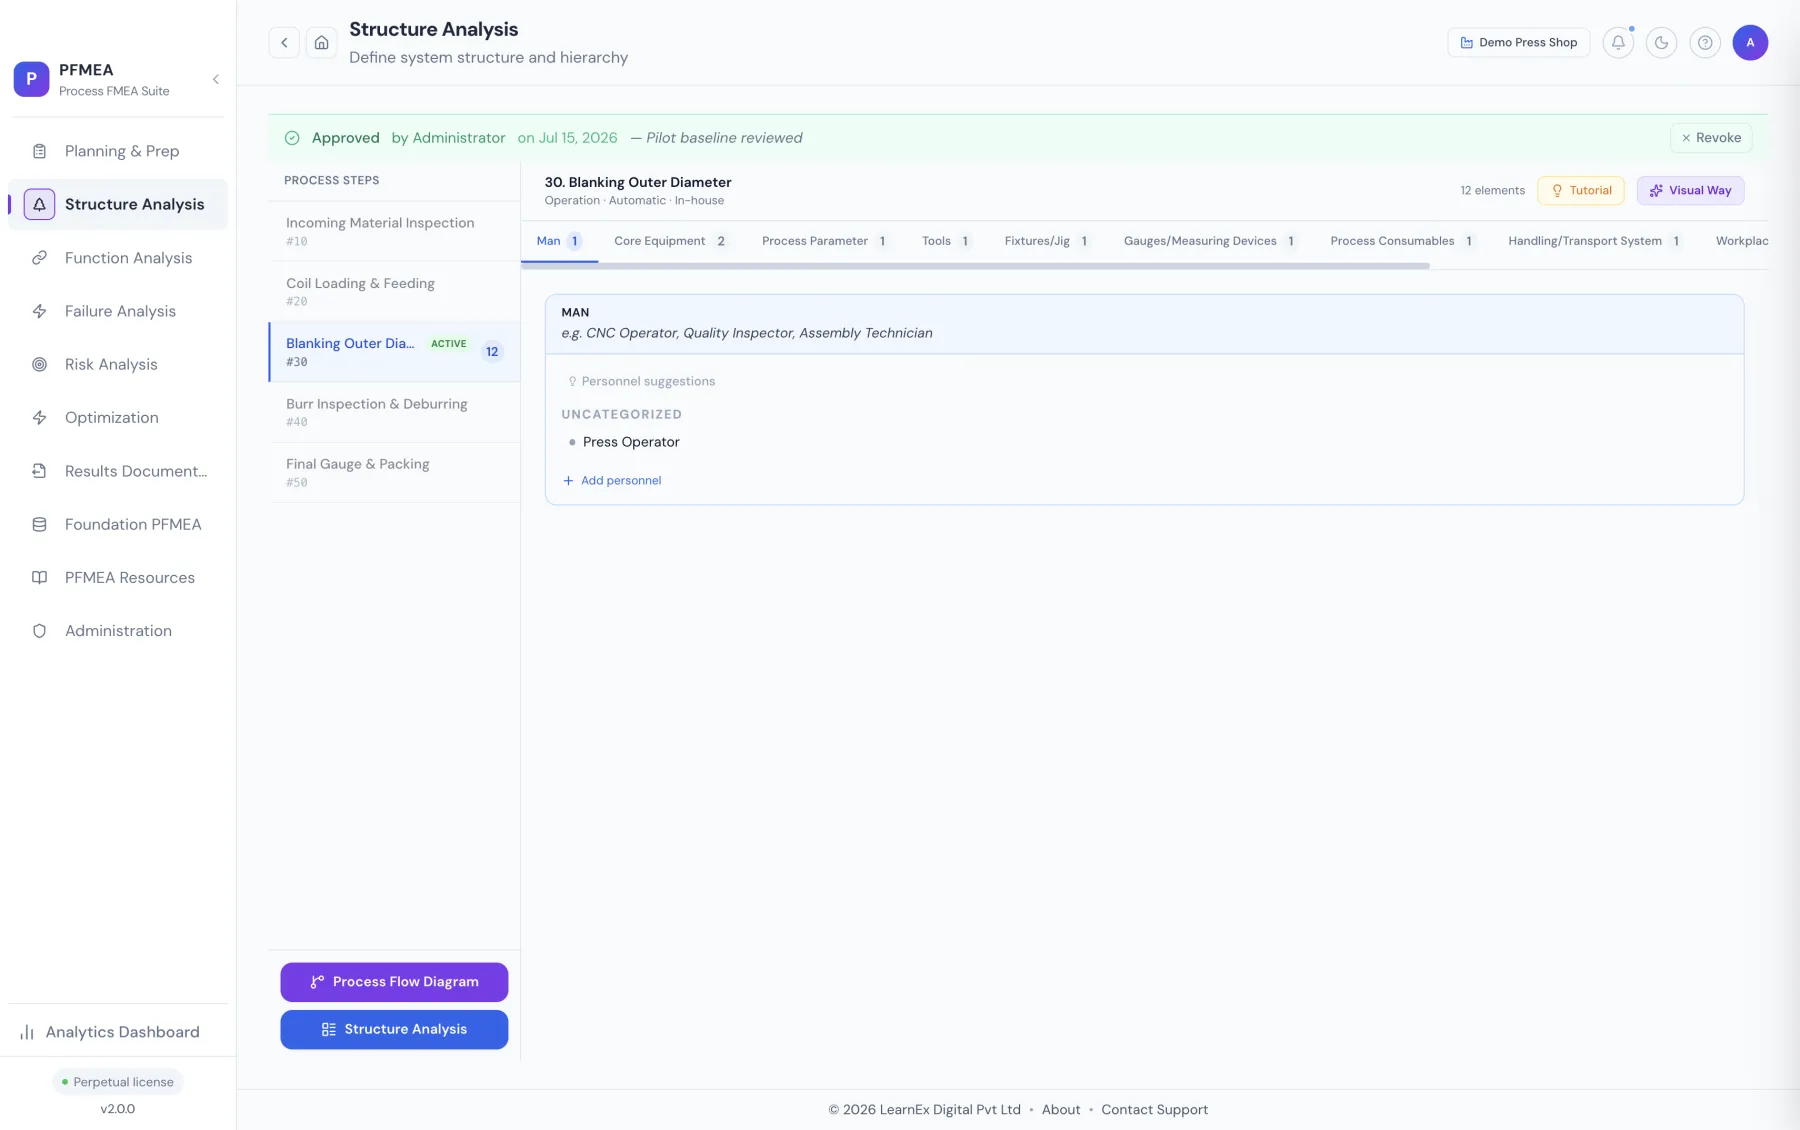Open the Demo Press Shop selector
Image resolution: width=1800 pixels, height=1130 pixels.
pyautogui.click(x=1518, y=42)
